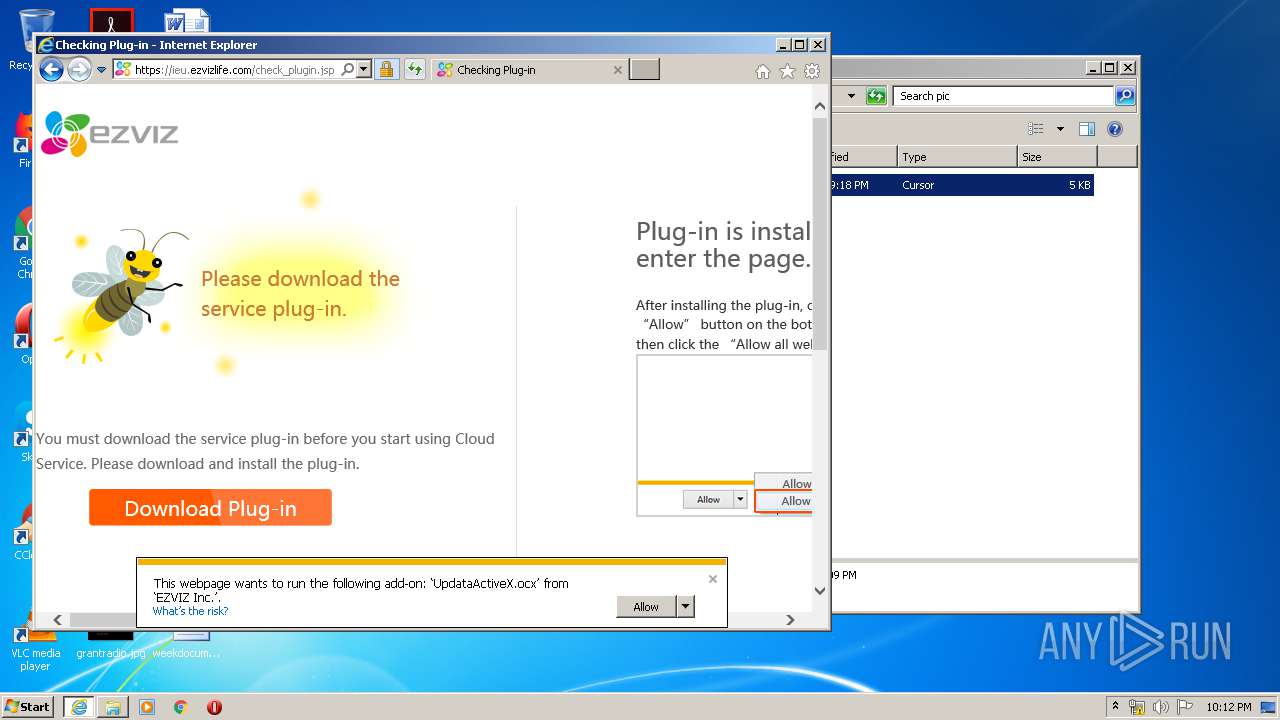Change the view in Explorer
Image resolution: width=1280 pixels, height=720 pixels.
pos(1036,129)
